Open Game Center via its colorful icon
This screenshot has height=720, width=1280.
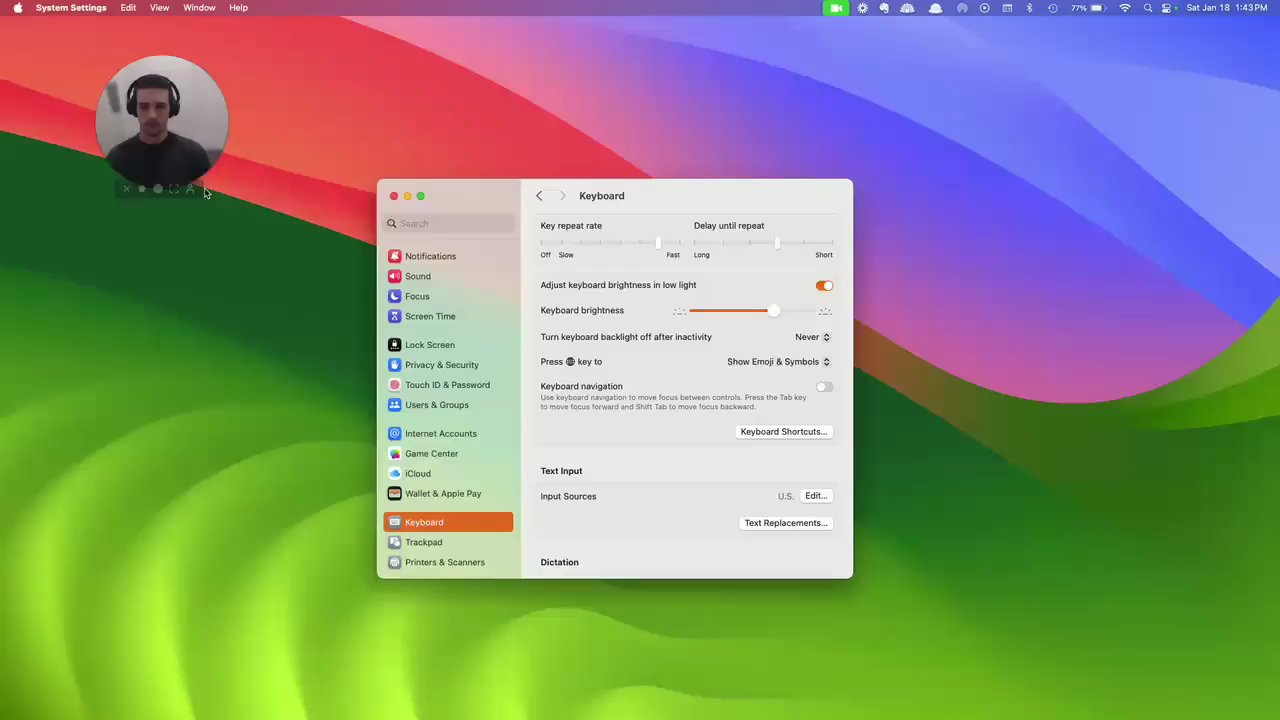(395, 454)
